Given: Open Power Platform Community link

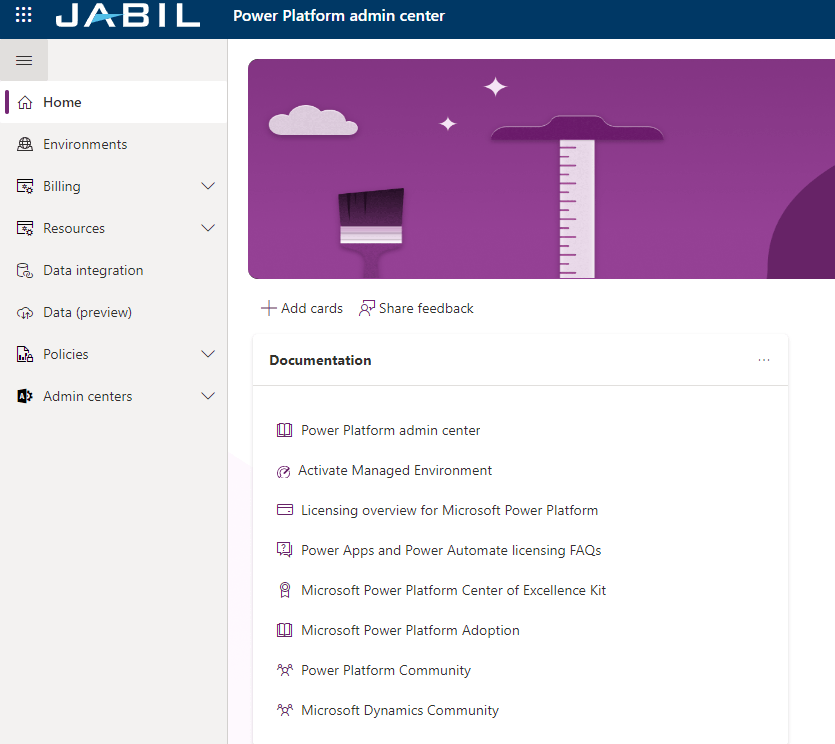Looking at the screenshot, I should tap(386, 670).
